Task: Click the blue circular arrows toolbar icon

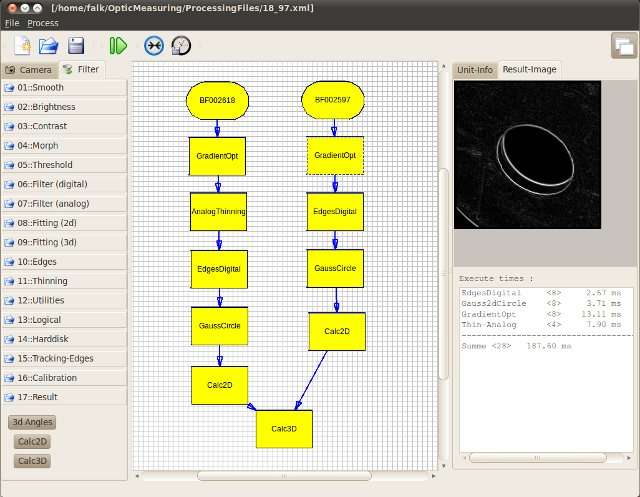Action: tap(154, 45)
